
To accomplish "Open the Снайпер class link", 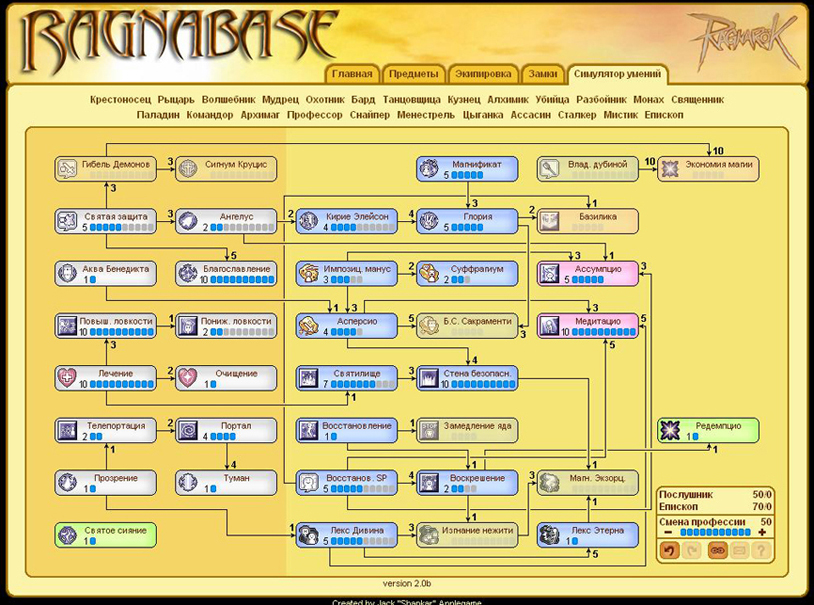I will (x=370, y=115).
